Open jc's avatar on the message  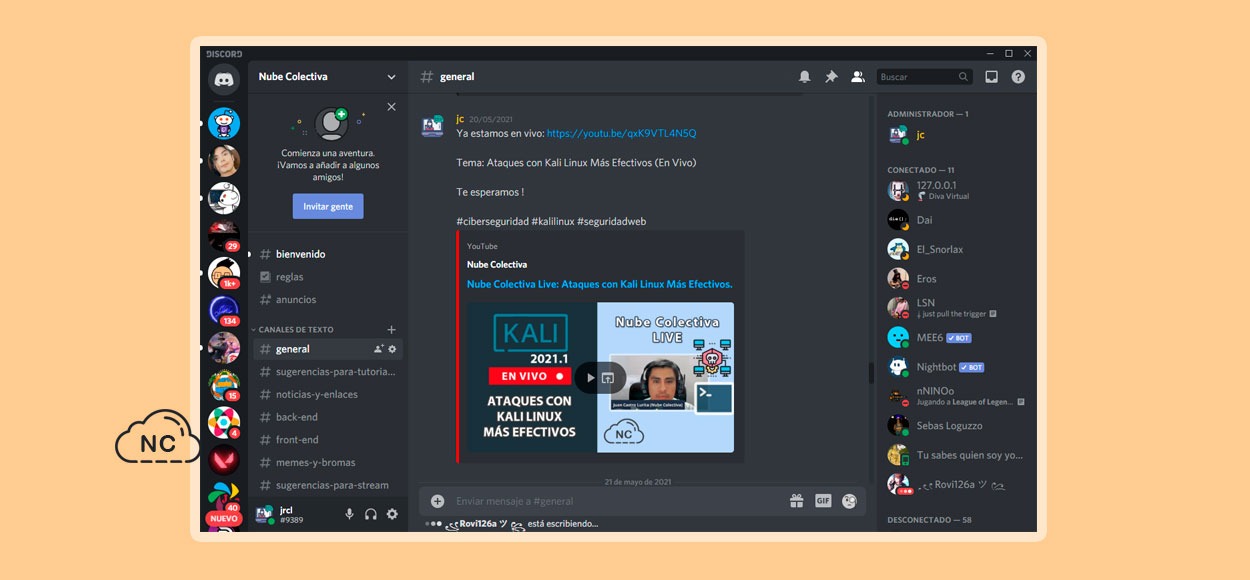click(433, 126)
